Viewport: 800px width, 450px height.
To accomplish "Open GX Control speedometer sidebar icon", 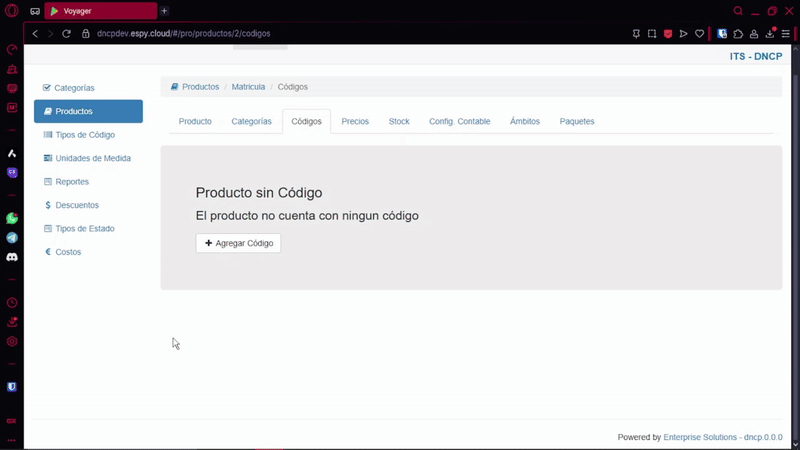I will [x=12, y=49].
